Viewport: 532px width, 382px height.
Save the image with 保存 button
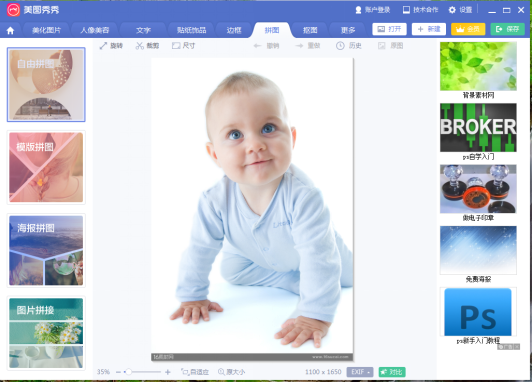(508, 29)
